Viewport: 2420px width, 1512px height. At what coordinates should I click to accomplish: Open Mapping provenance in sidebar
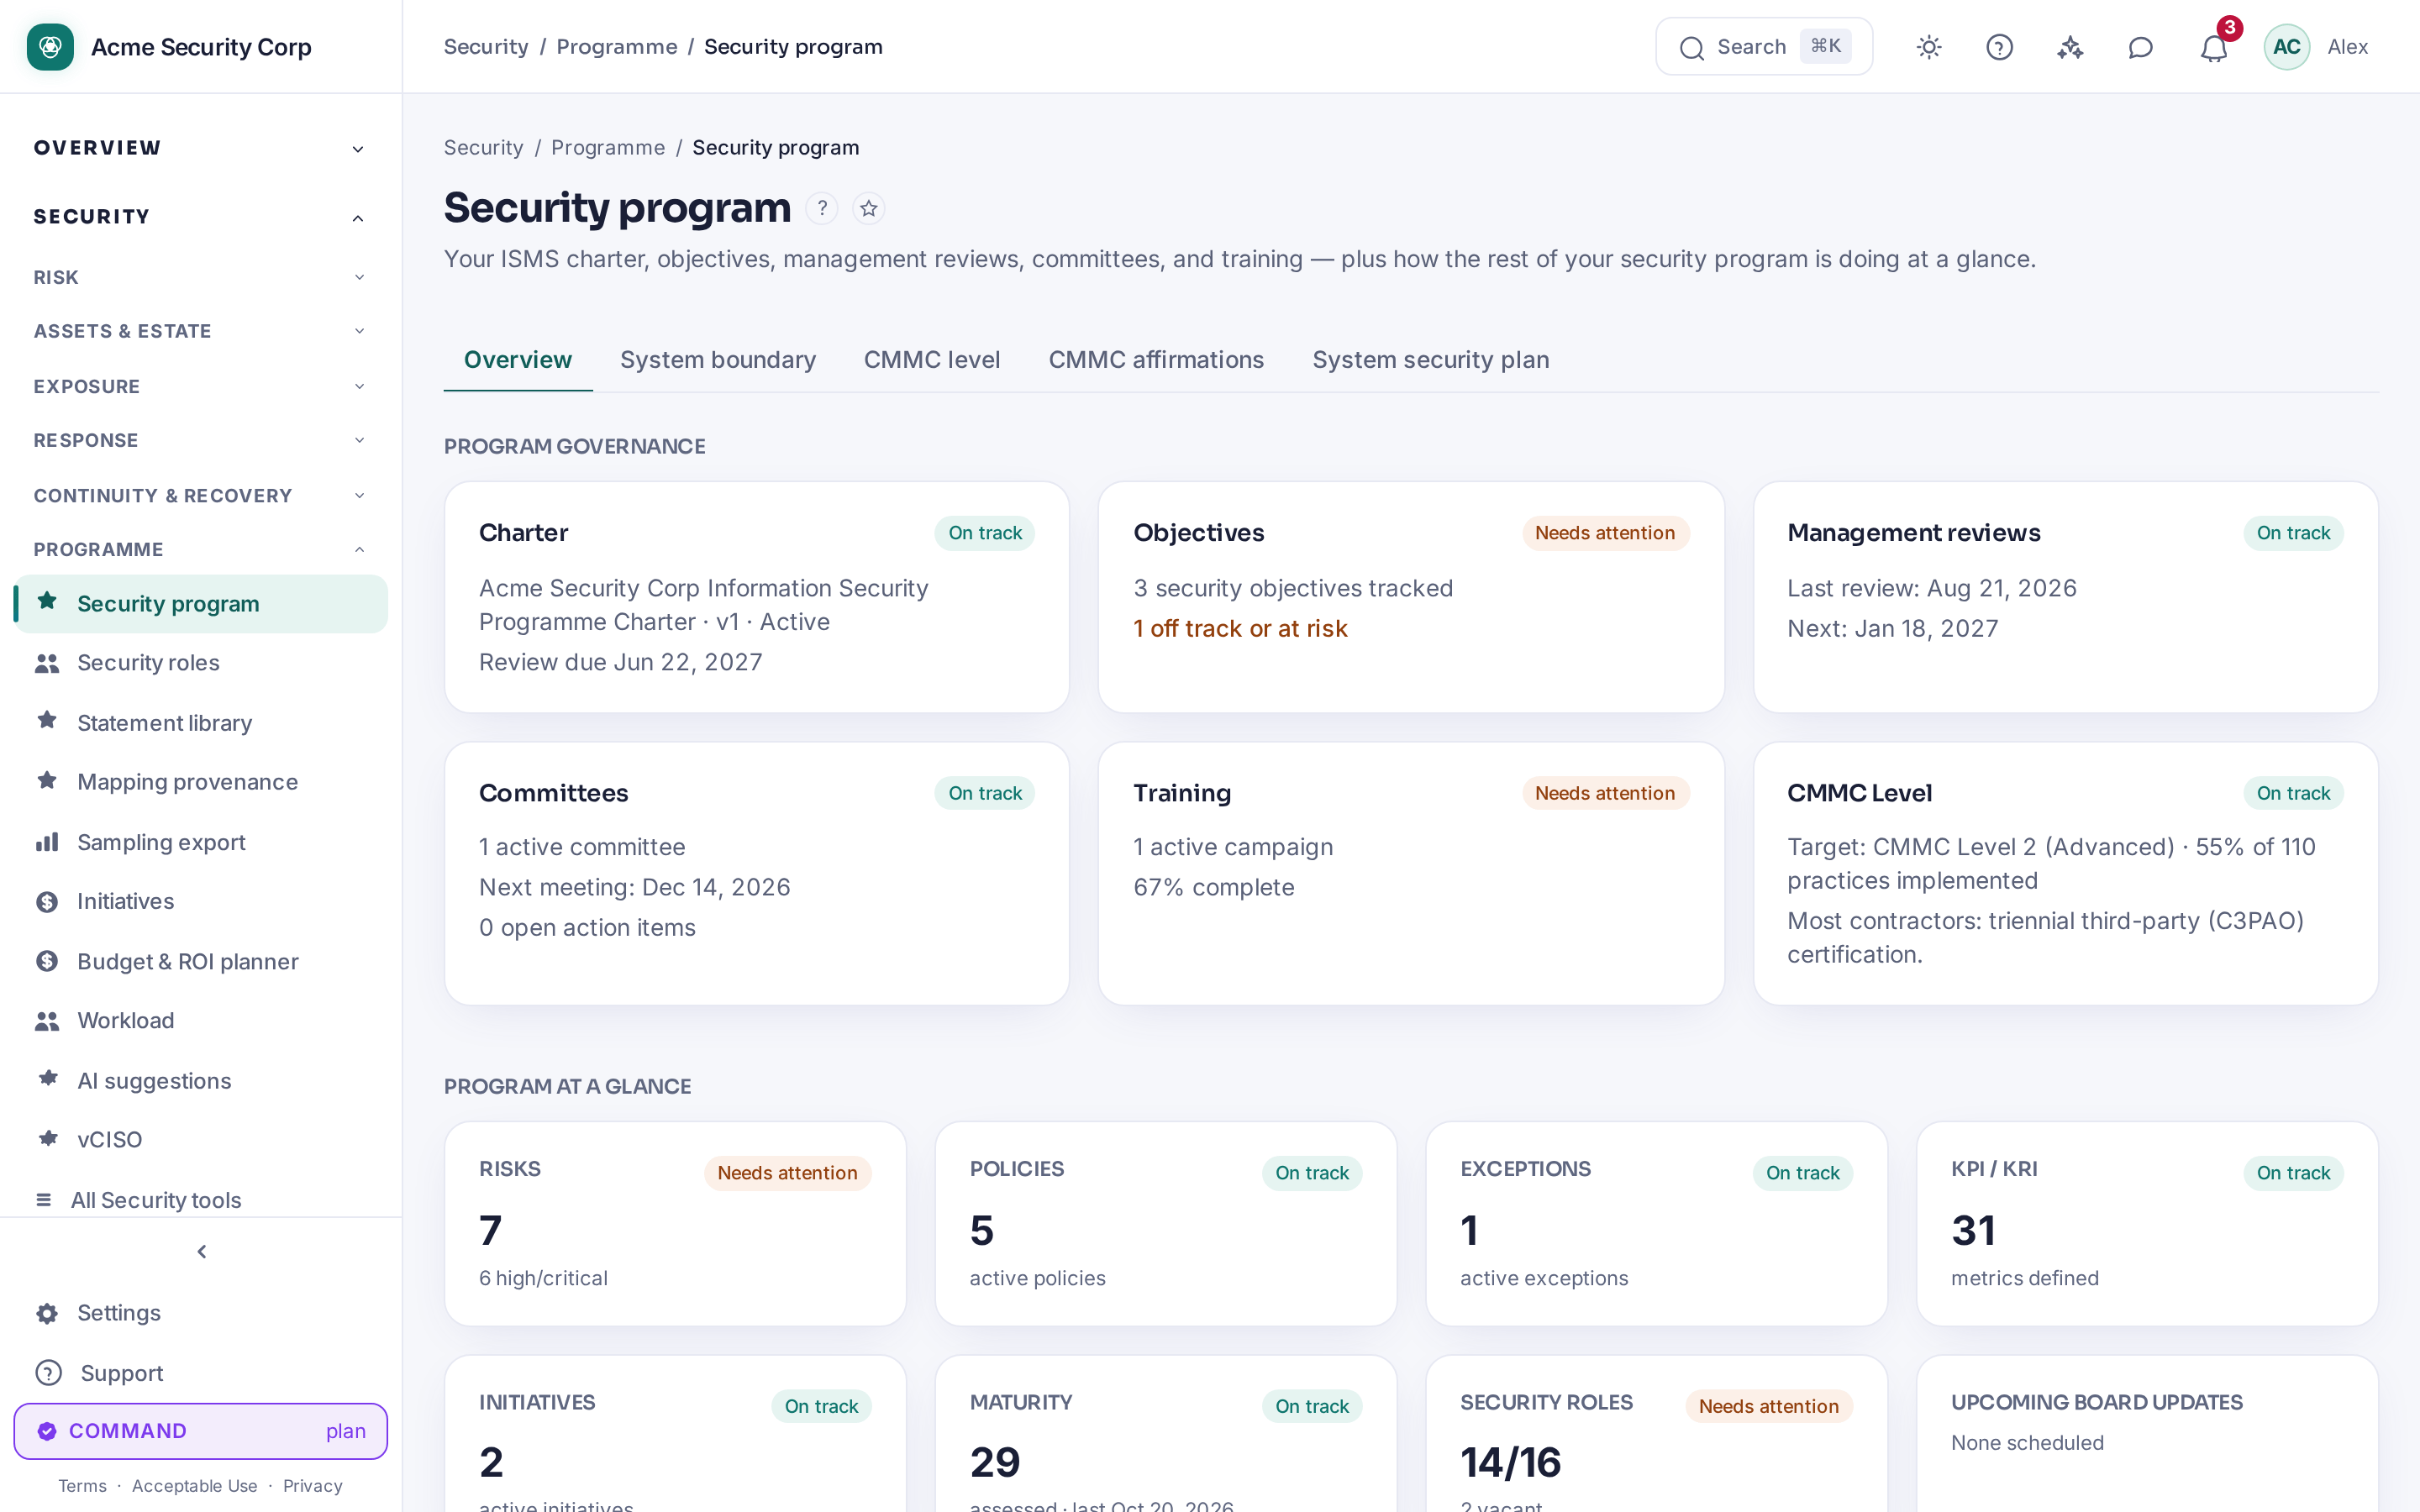[201, 782]
